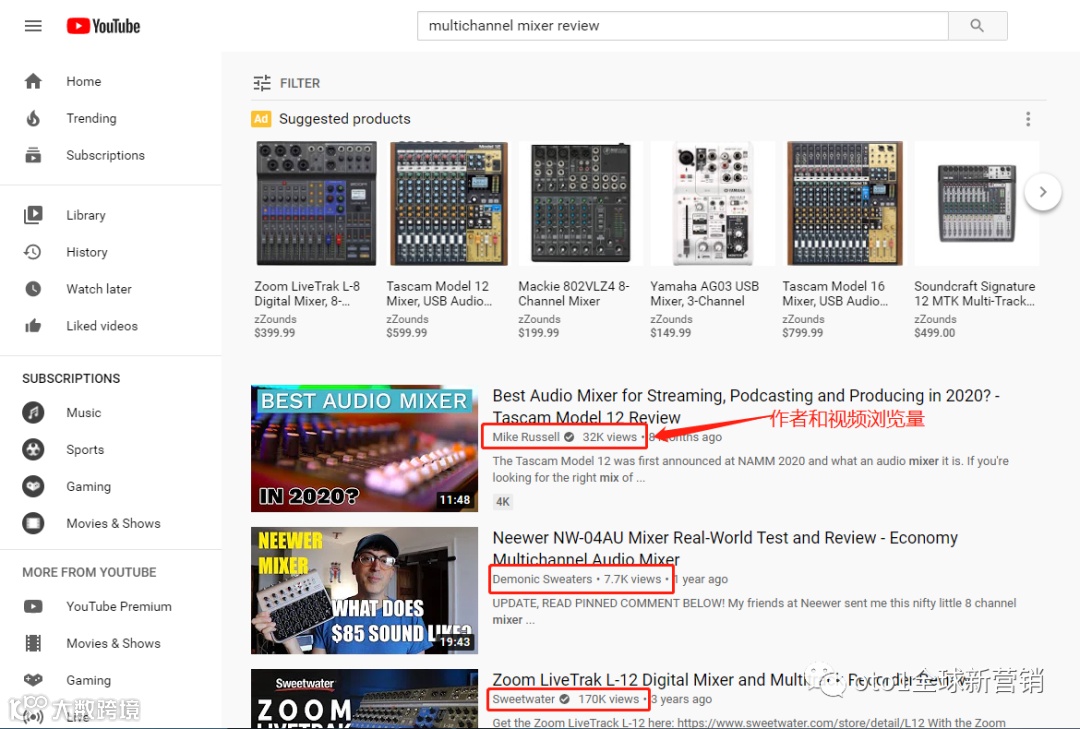Click Soundcraft Signature 12 MTK name
Image resolution: width=1080 pixels, height=729 pixels.
[x=975, y=294]
